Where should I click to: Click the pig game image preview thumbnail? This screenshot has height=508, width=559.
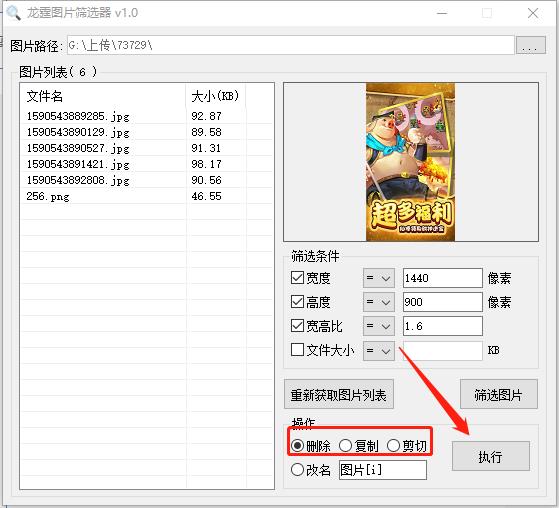(410, 162)
